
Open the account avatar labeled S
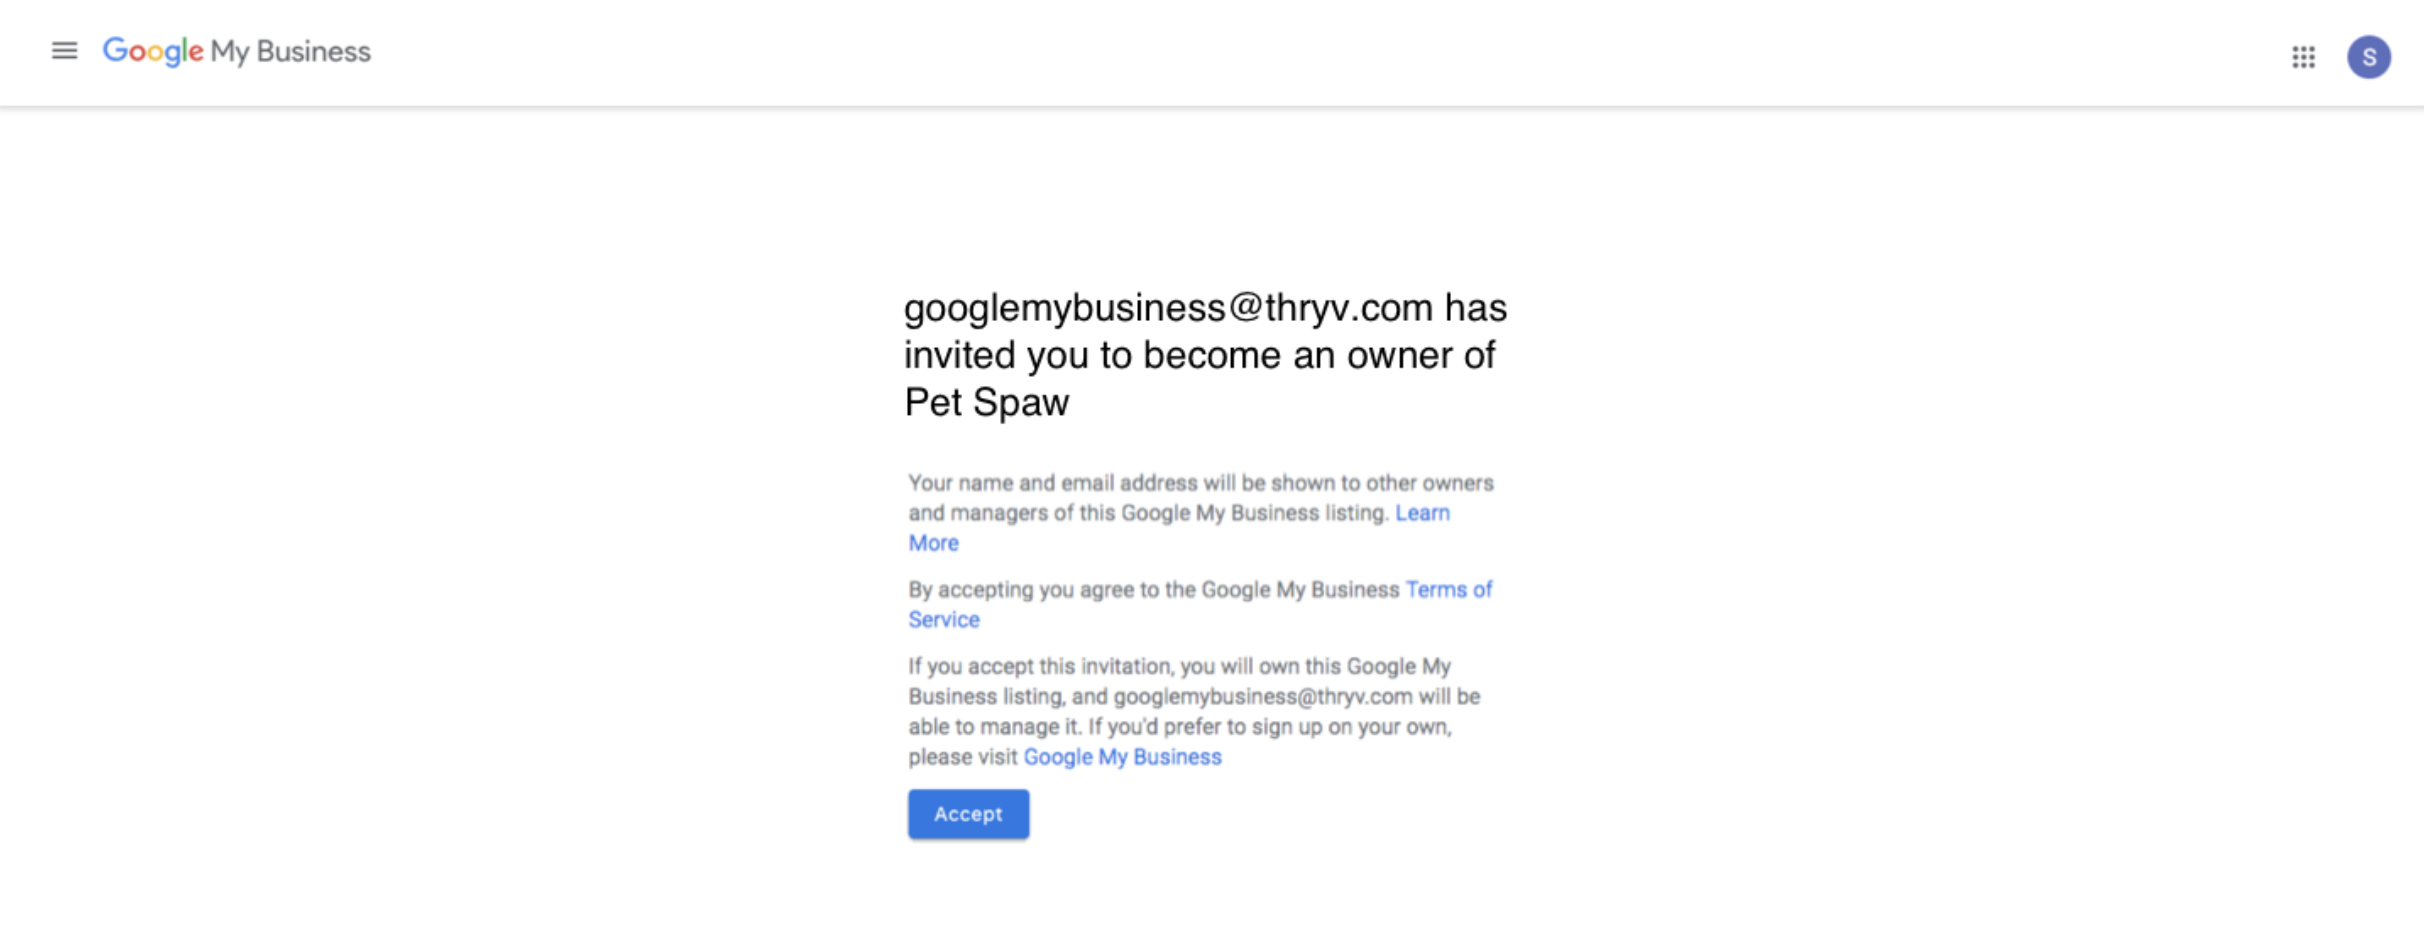[2369, 57]
